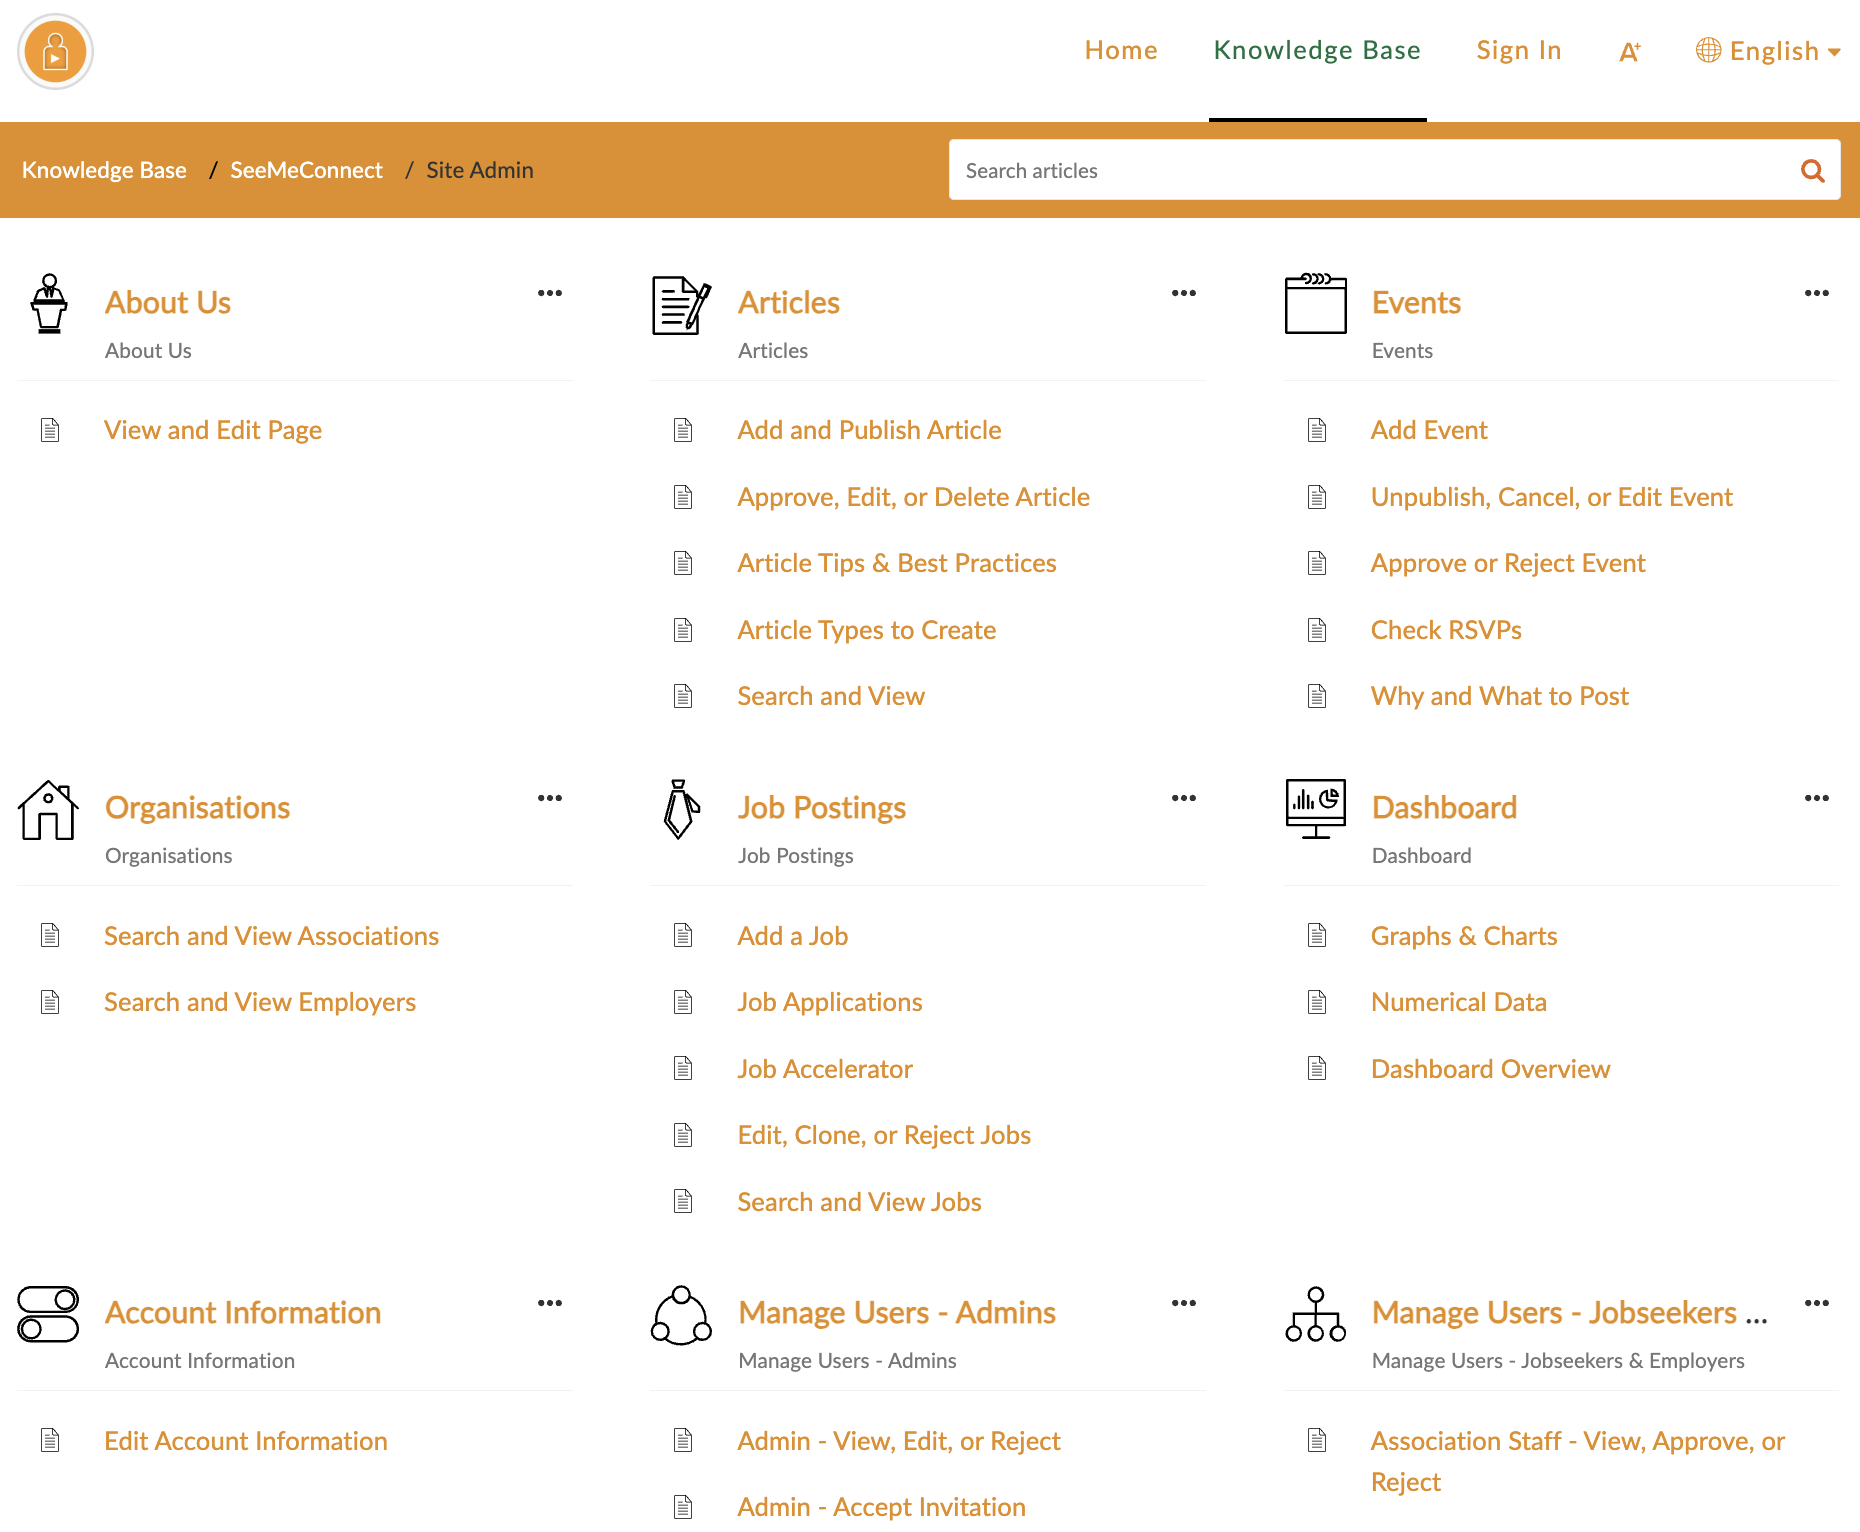Click Sign In in the header
Screen dimensions: 1860x1532
(x=1519, y=50)
